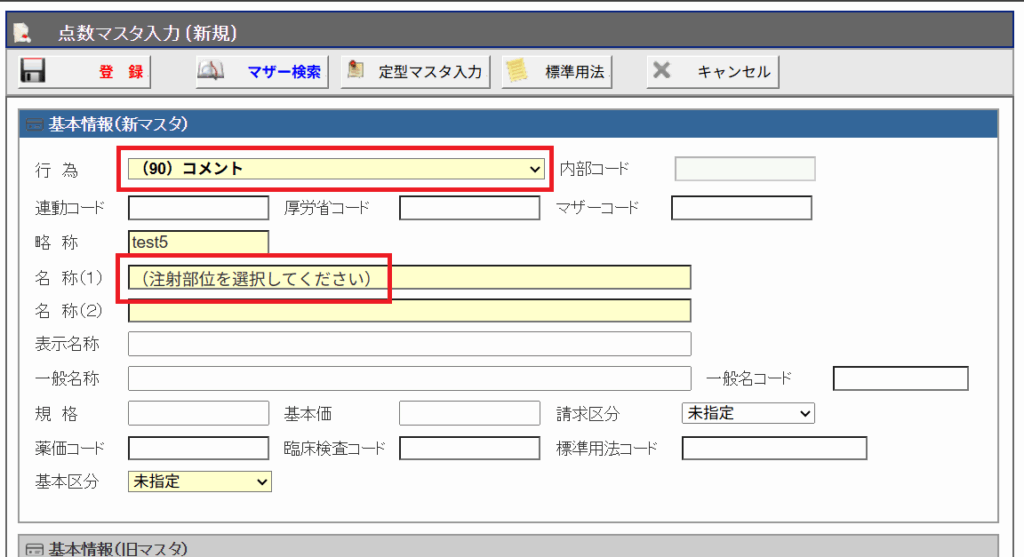The width and height of the screenshot is (1024, 557).
Task: Click the 標準用法 notepad icon
Action: click(516, 72)
